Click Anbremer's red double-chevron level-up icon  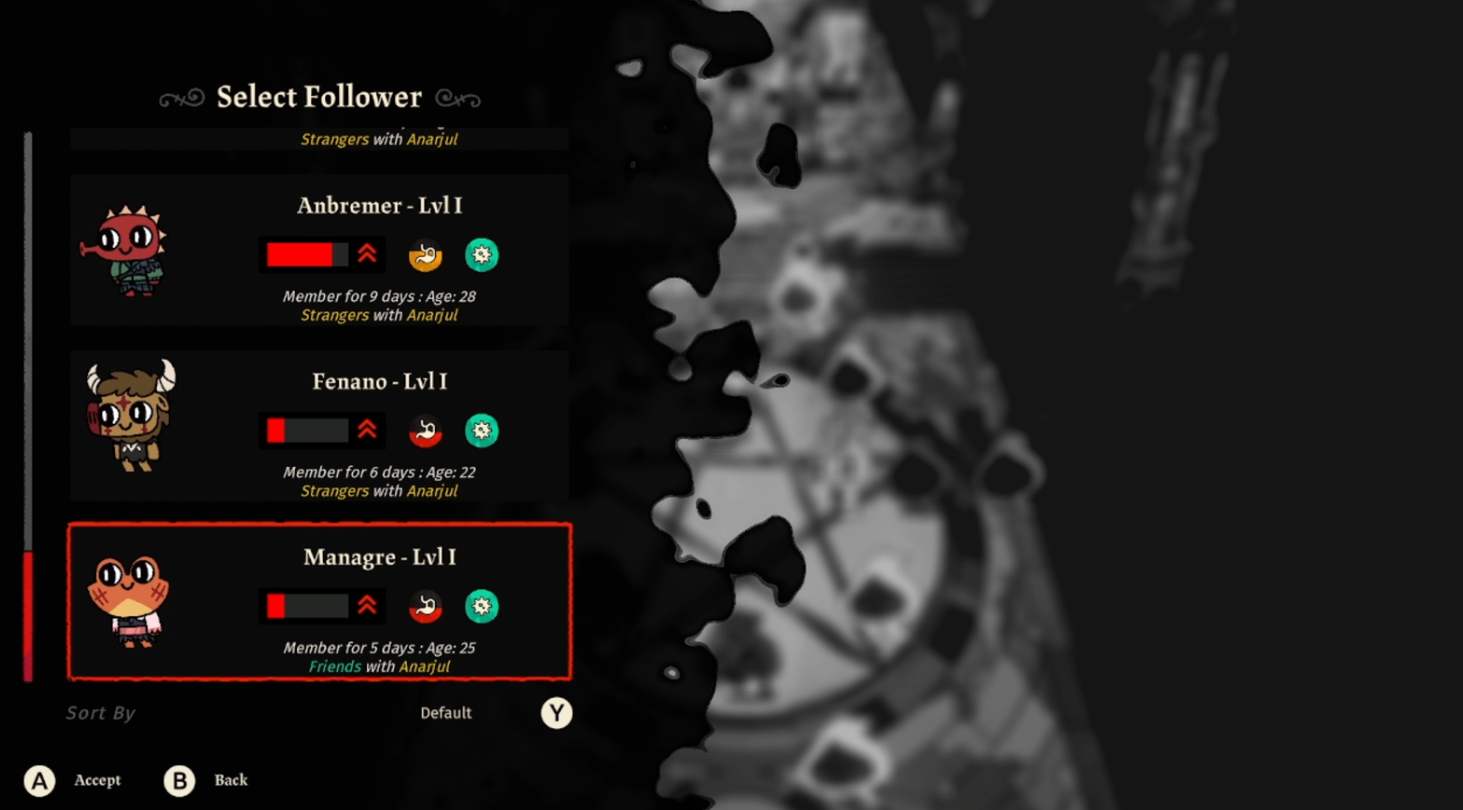(367, 254)
